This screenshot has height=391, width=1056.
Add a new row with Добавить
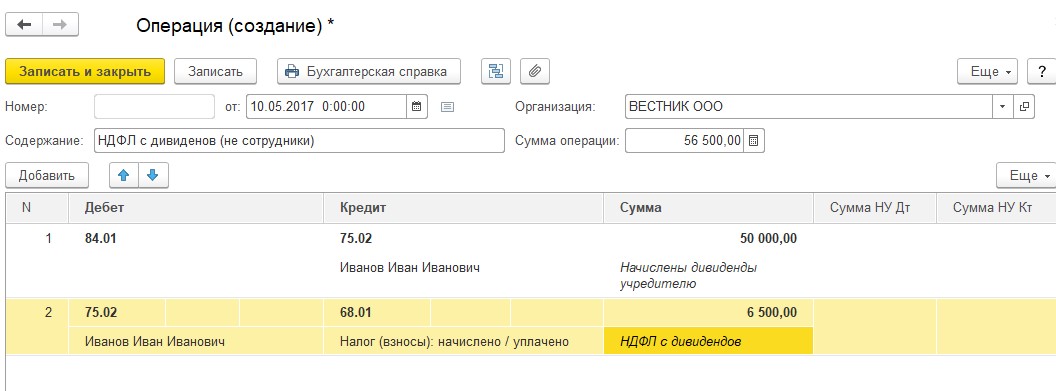pos(46,176)
